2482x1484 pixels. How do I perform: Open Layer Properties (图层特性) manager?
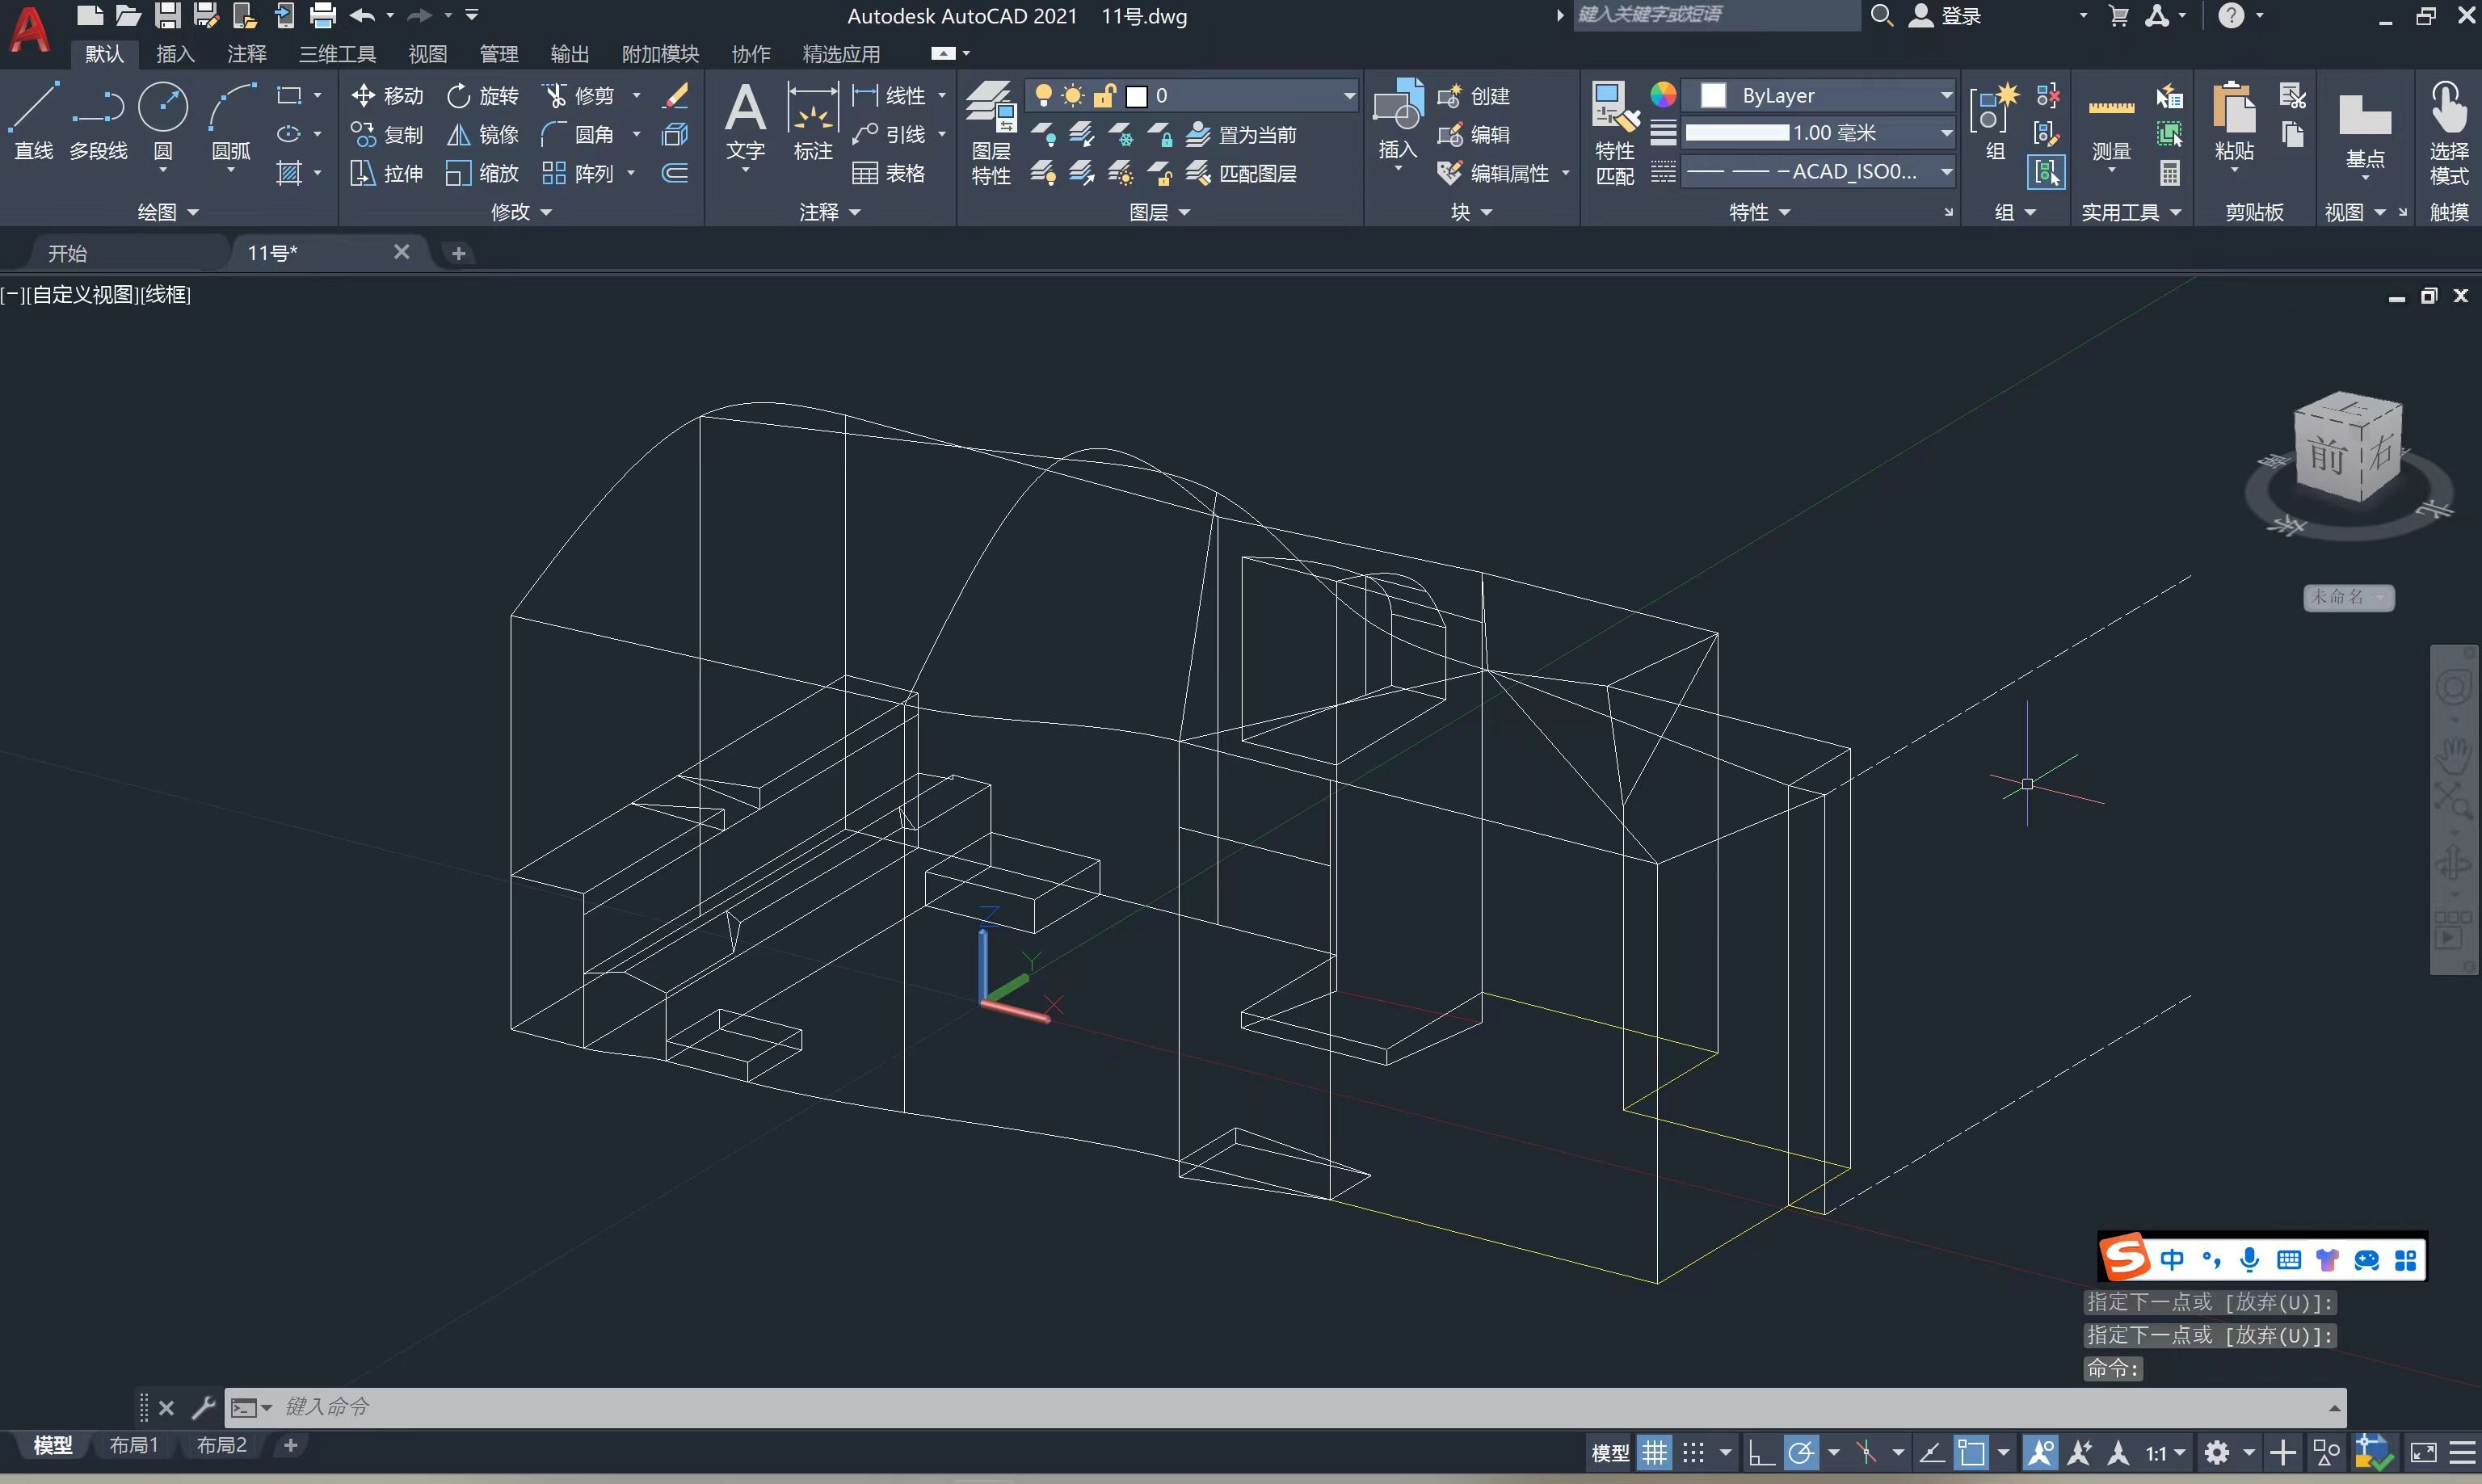pyautogui.click(x=991, y=132)
